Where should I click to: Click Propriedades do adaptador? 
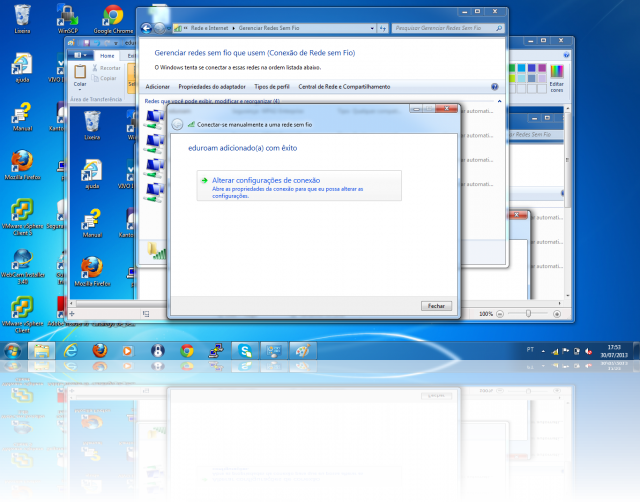[x=212, y=87]
